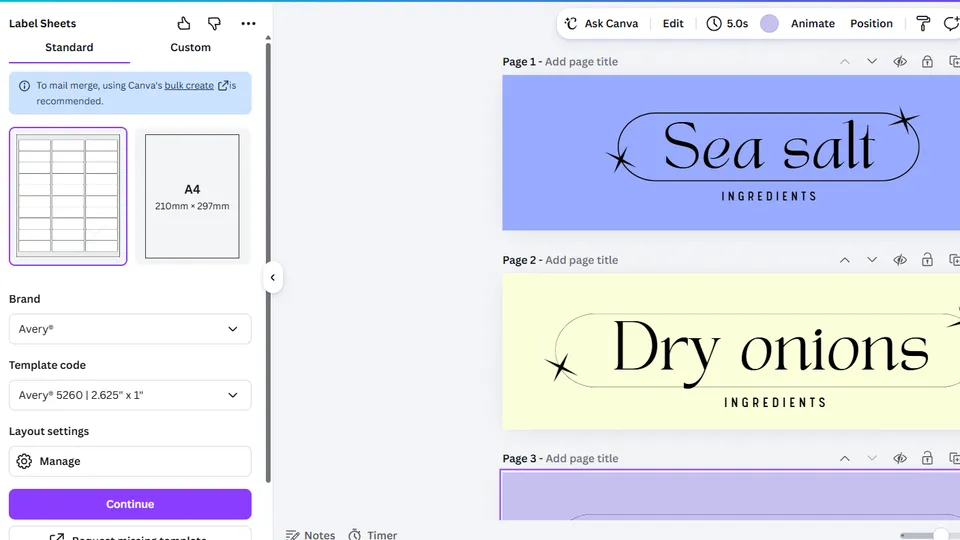The height and width of the screenshot is (540, 960).
Task: Click the clock icon for 5.0s duration
Action: pos(714,23)
